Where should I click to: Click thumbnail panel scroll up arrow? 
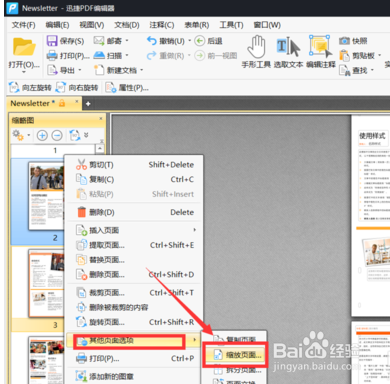100,148
